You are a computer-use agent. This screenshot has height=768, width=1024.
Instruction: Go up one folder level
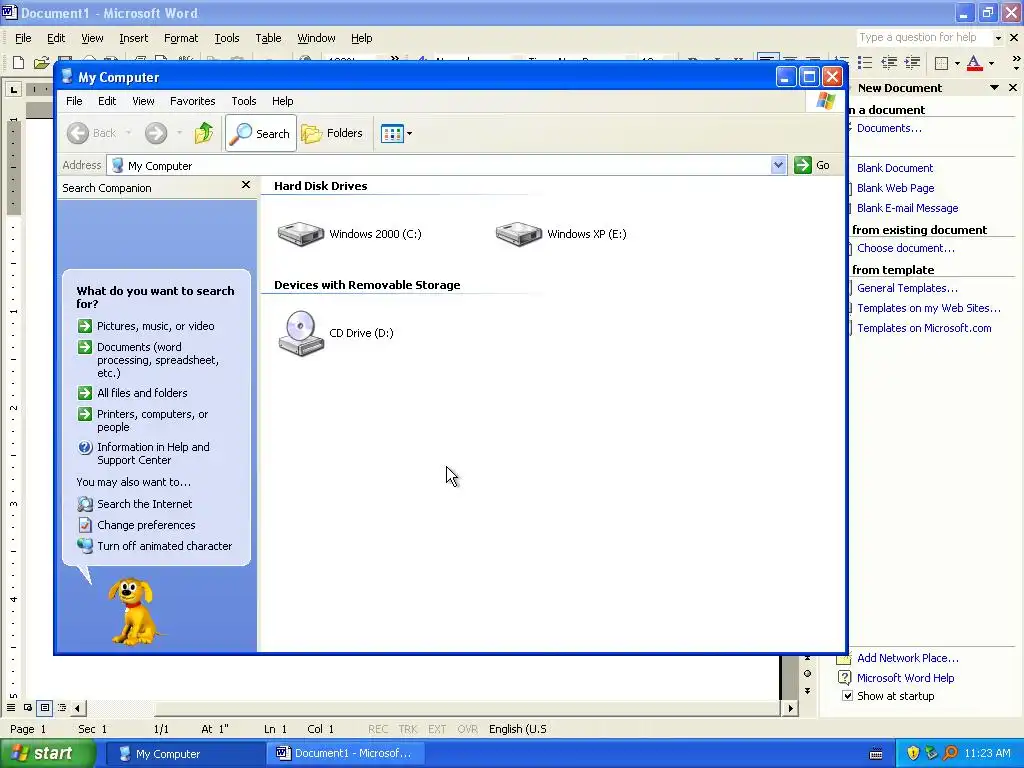(x=204, y=133)
